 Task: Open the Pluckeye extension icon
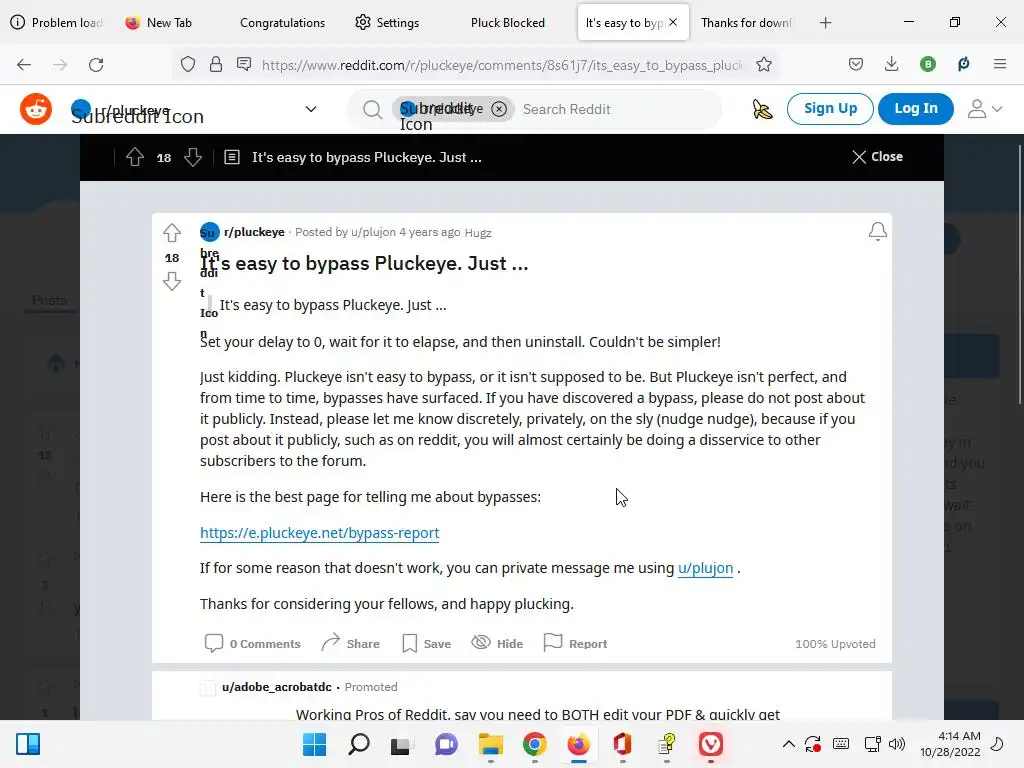click(963, 64)
